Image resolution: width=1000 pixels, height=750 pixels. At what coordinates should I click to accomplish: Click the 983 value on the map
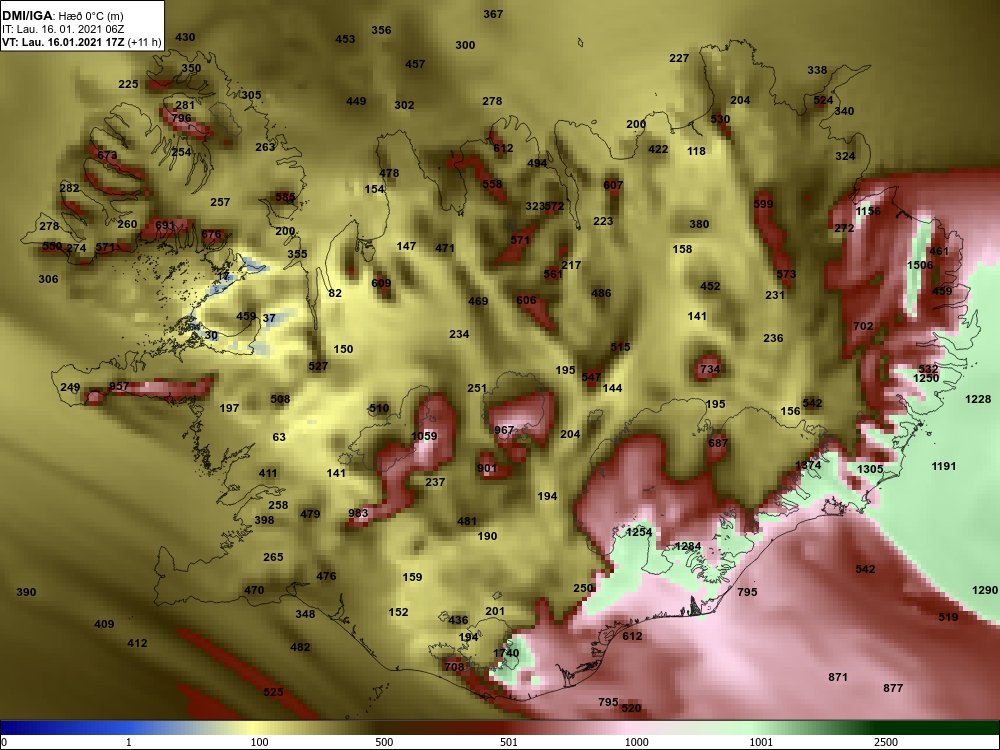[x=358, y=513]
